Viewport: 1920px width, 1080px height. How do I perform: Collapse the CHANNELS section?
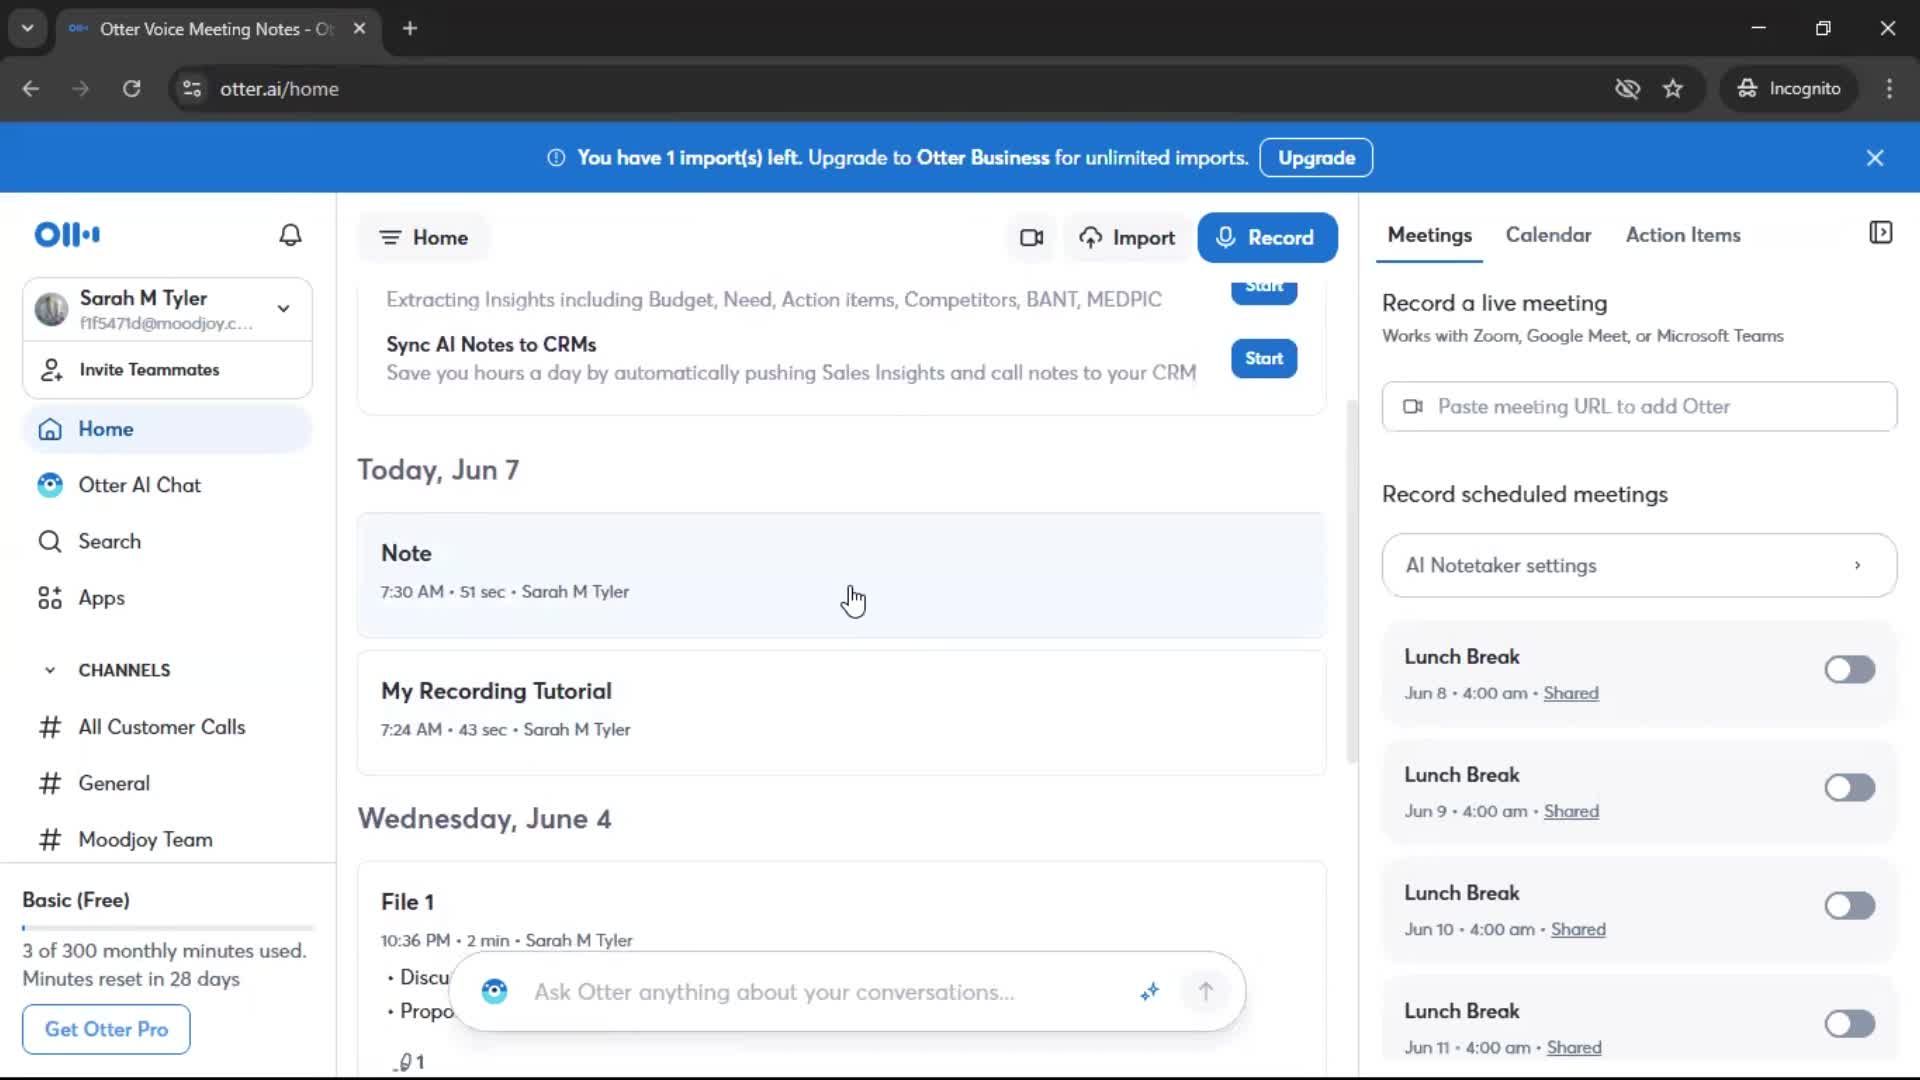(50, 671)
